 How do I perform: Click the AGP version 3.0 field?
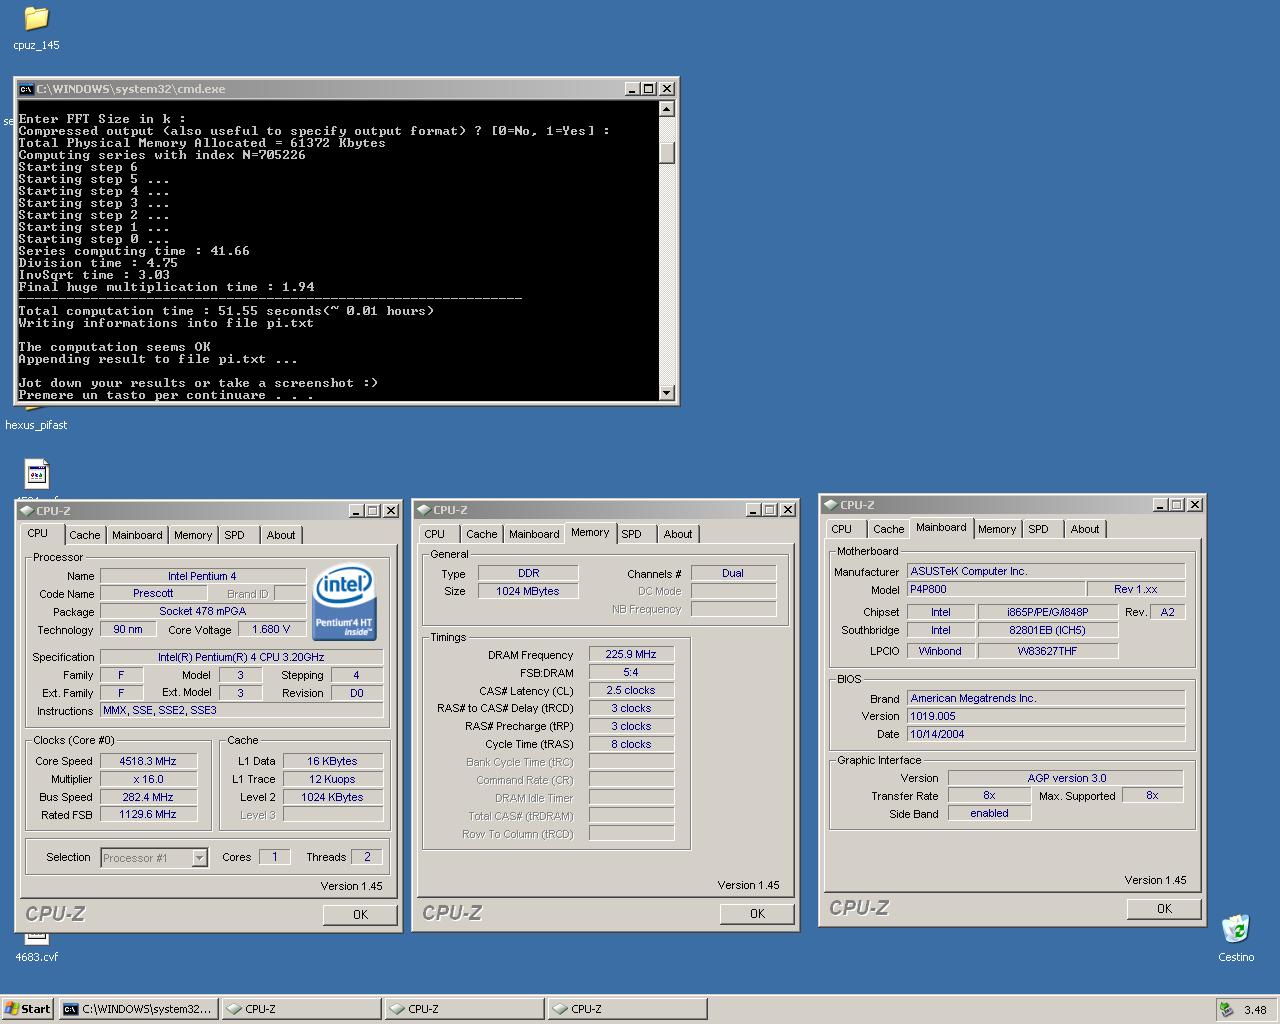pyautogui.click(x=1066, y=778)
